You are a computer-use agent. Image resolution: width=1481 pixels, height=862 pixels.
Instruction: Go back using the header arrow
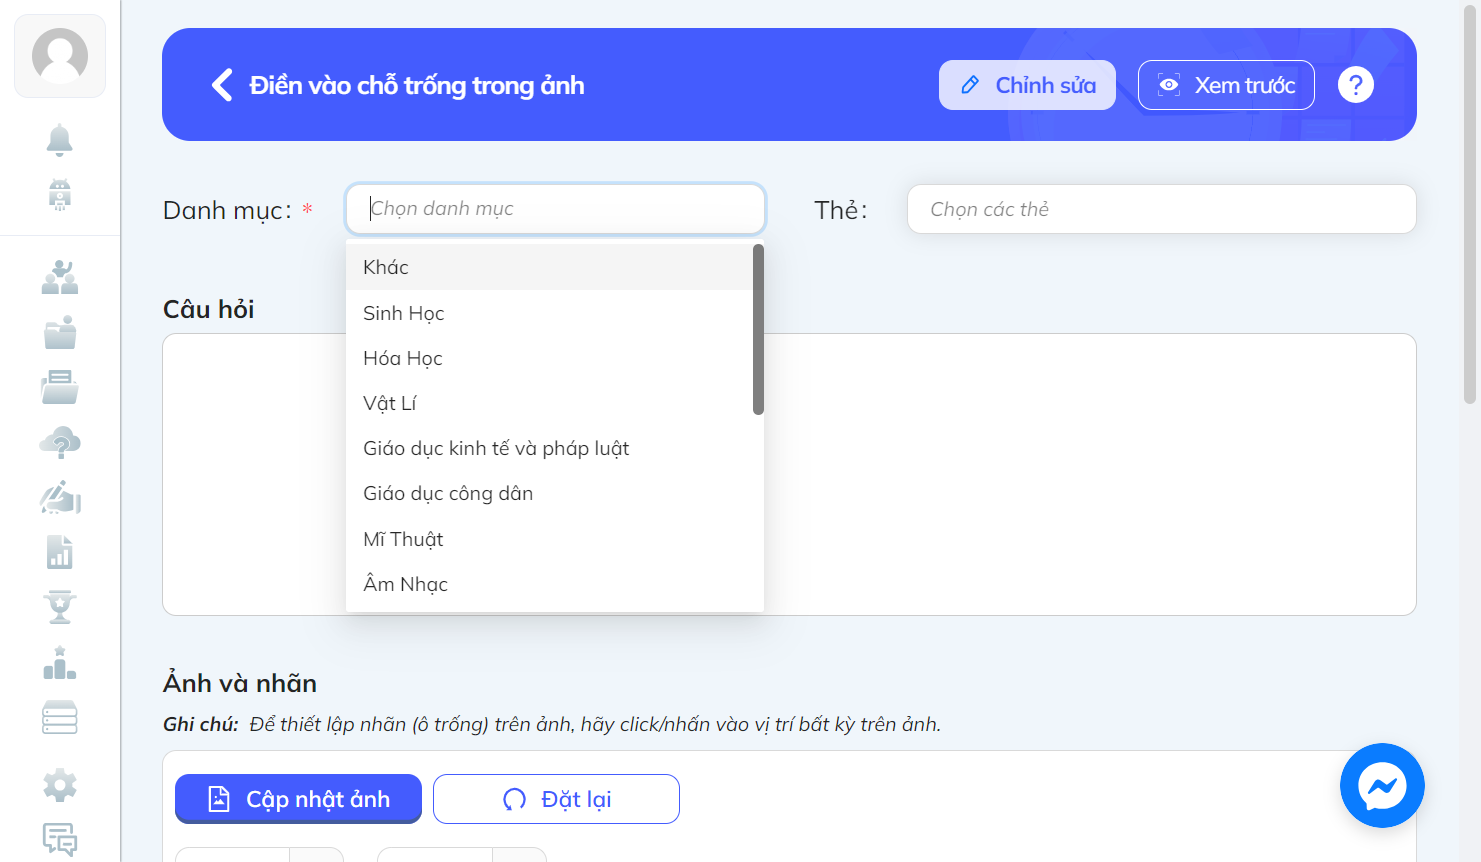coord(222,85)
